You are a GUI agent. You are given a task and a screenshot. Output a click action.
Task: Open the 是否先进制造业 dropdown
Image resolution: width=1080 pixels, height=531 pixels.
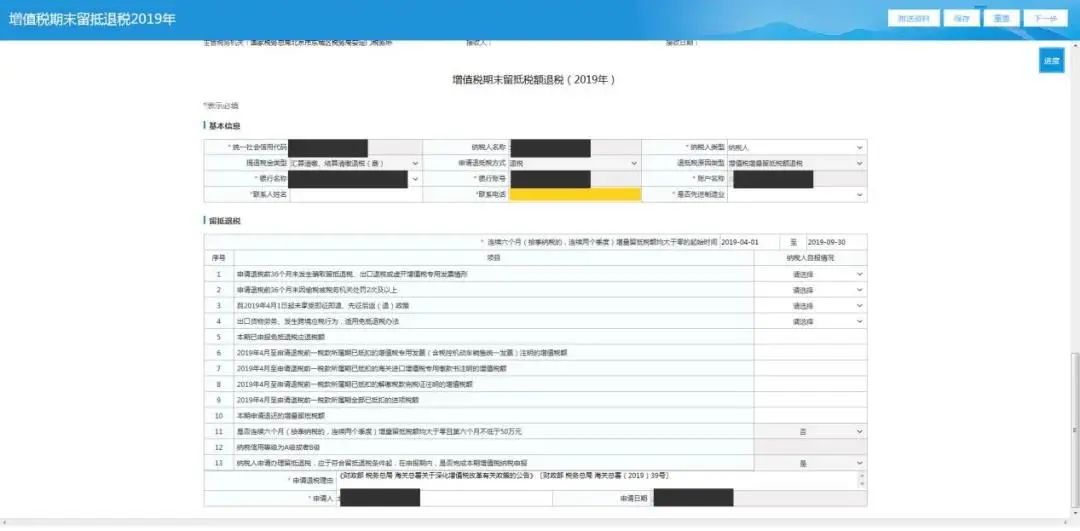point(797,195)
